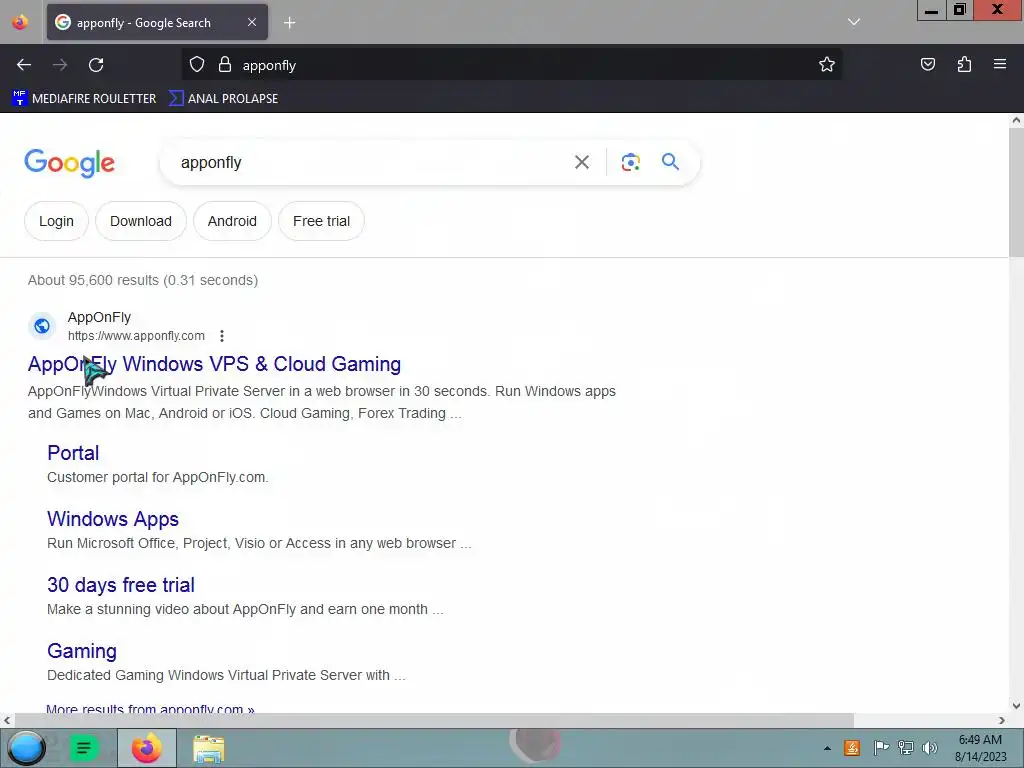This screenshot has width=1024, height=768.
Task: Click the magnifier Google Search button
Action: 670,161
